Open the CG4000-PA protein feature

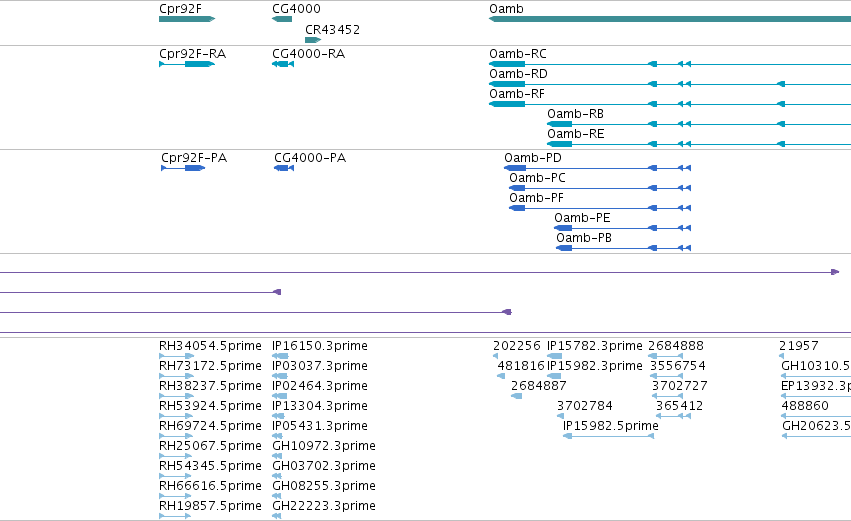click(x=284, y=168)
